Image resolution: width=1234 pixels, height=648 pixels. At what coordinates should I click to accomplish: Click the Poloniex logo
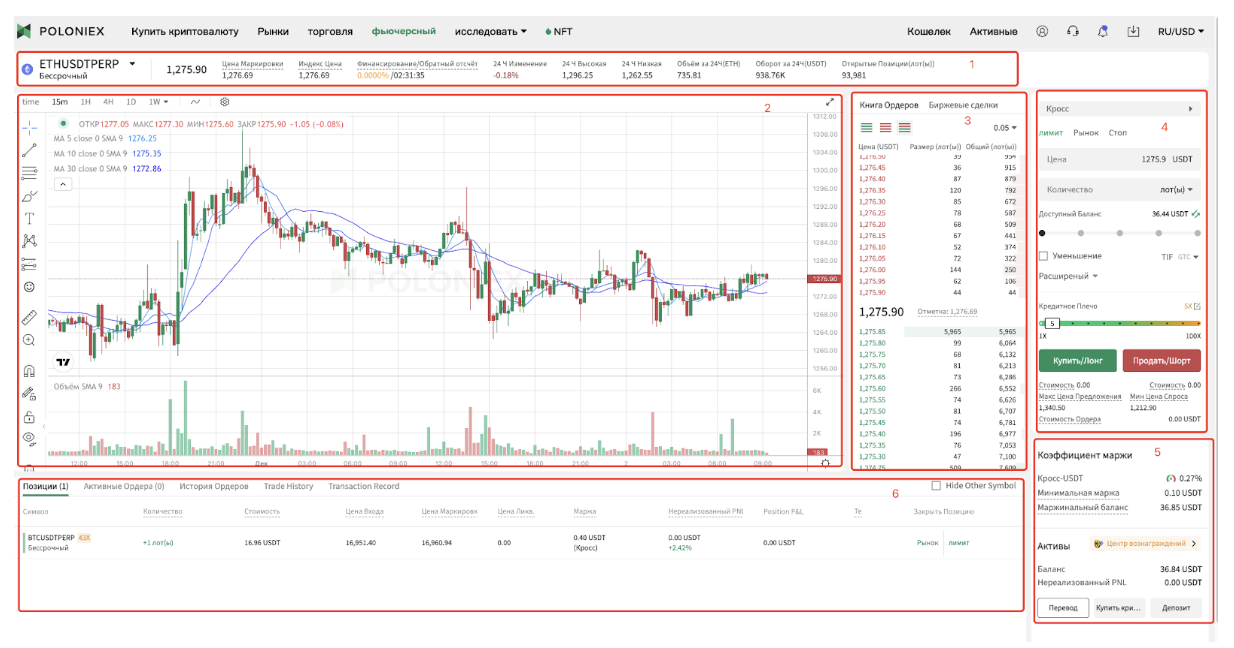click(61, 31)
